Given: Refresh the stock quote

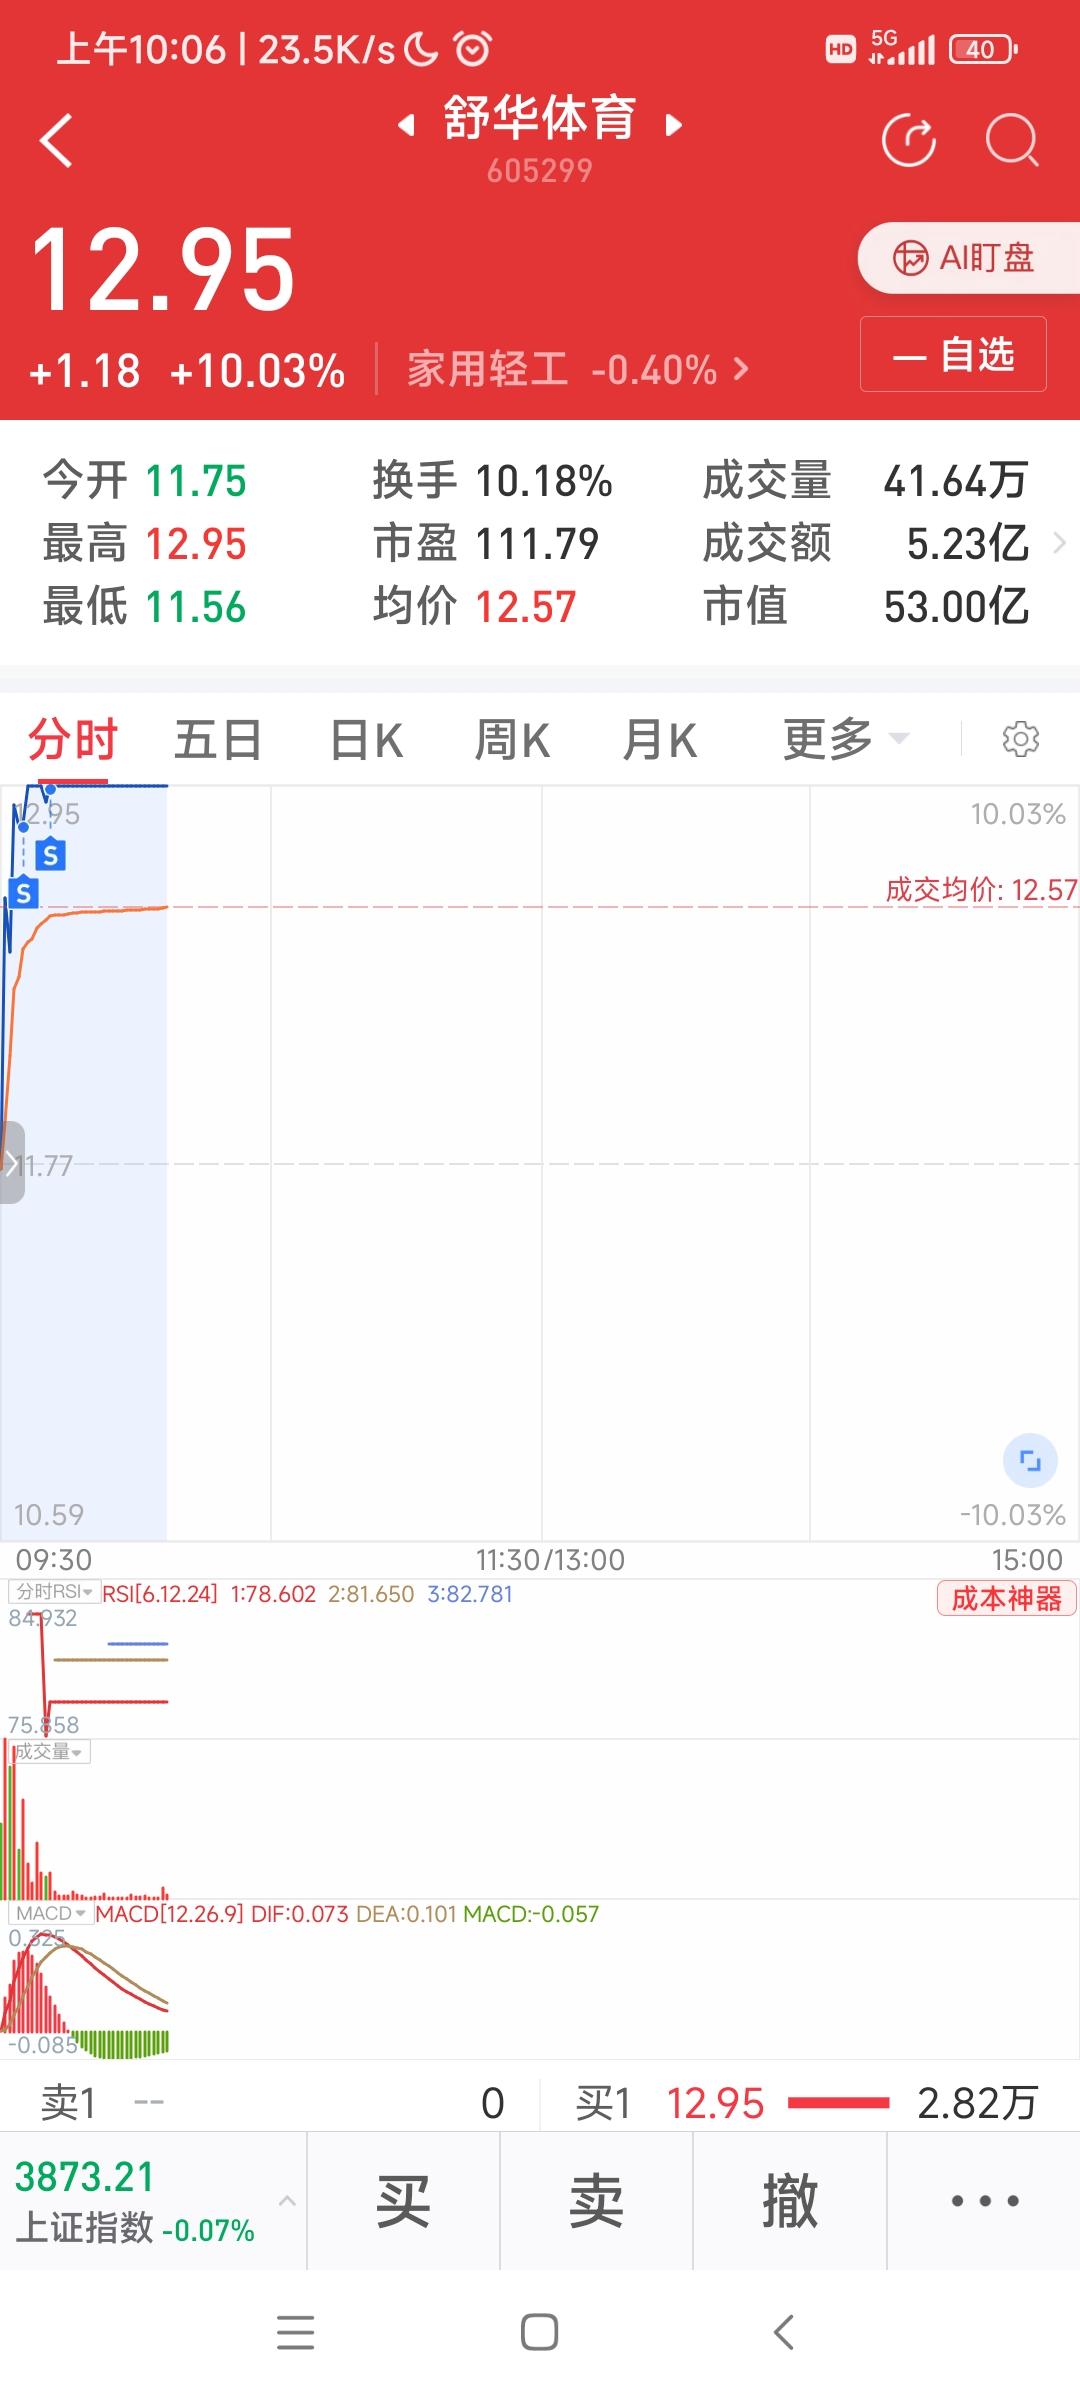Looking at the screenshot, I should 909,140.
